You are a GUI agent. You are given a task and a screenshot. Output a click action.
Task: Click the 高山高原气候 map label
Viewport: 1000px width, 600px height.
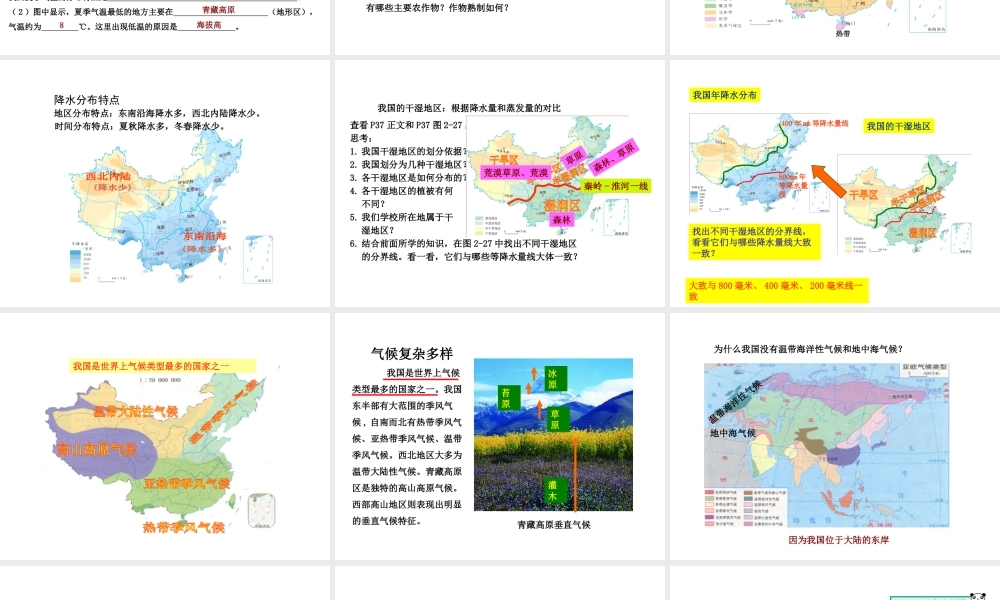[x=96, y=450]
